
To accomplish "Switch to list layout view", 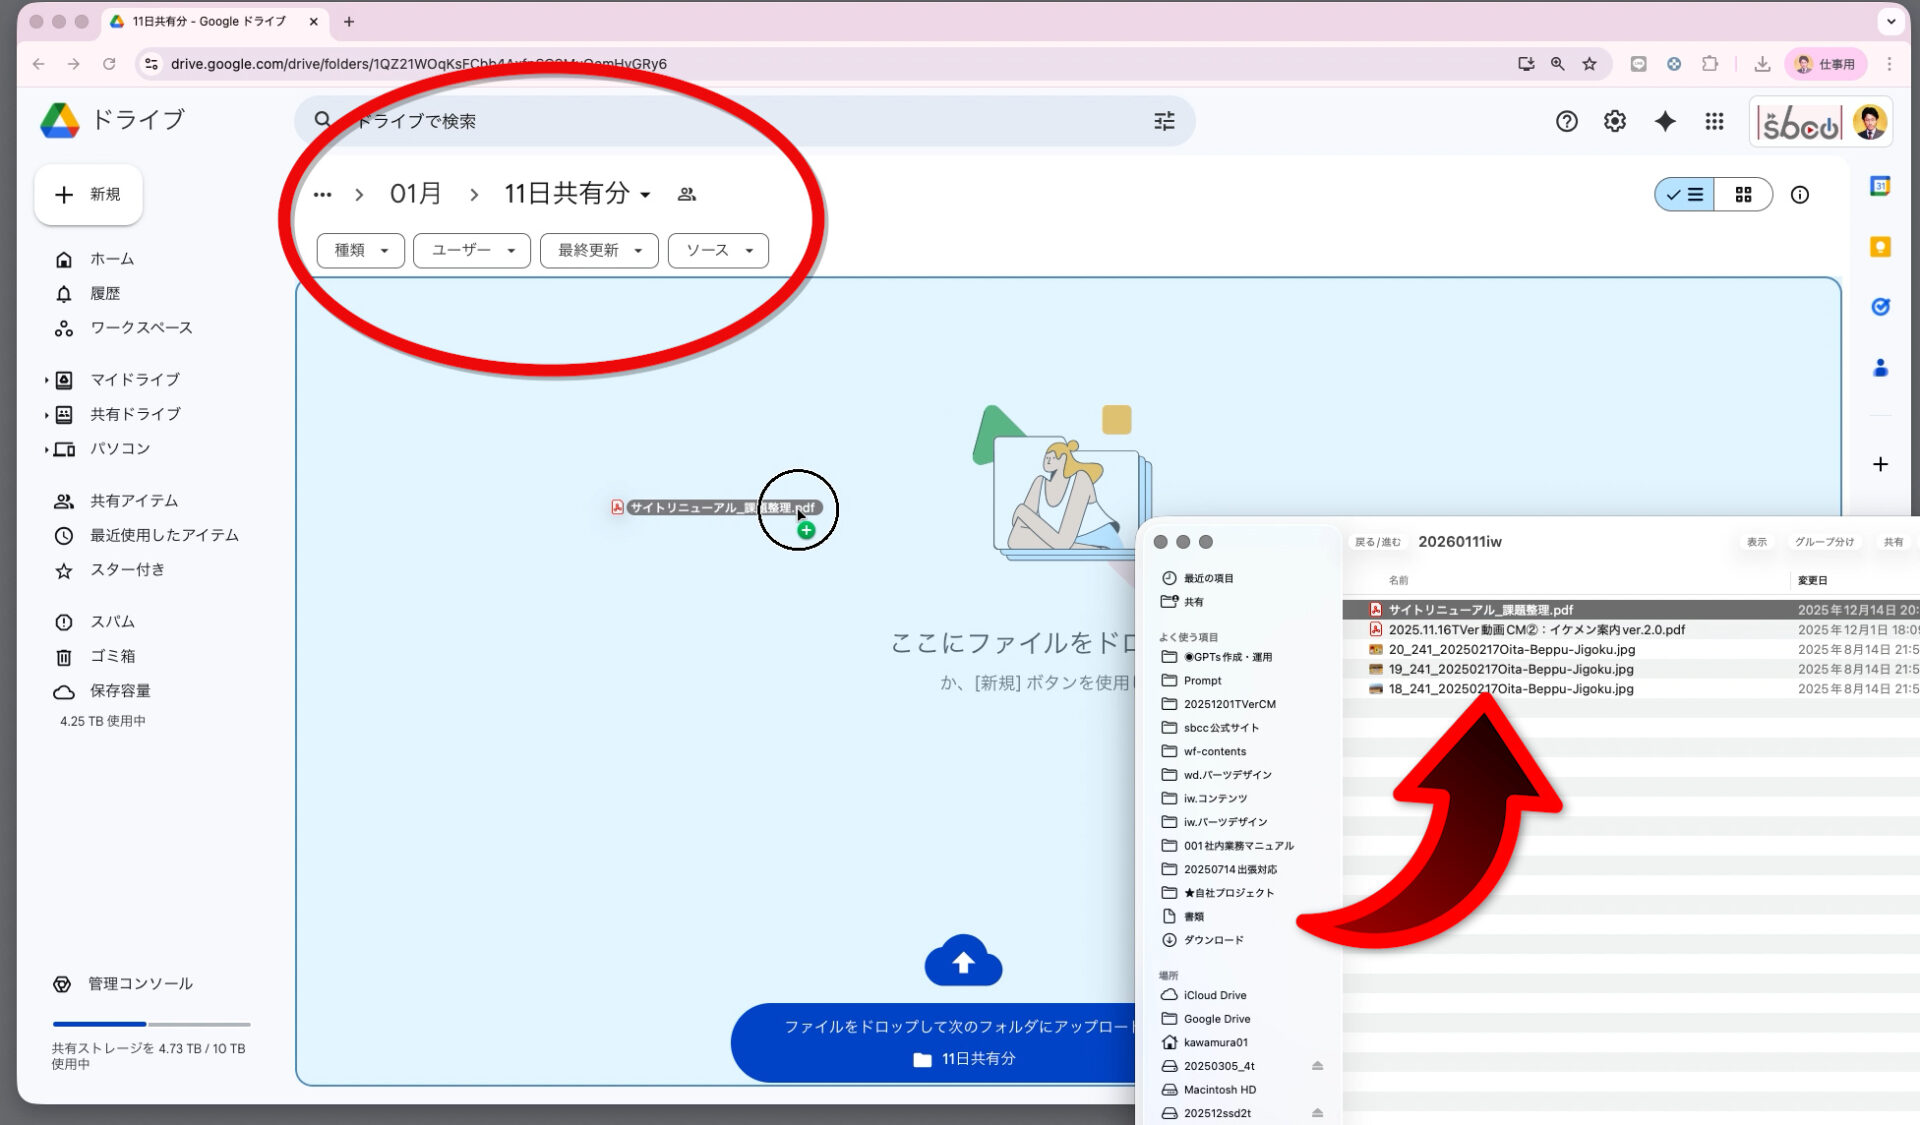I will click(1685, 195).
